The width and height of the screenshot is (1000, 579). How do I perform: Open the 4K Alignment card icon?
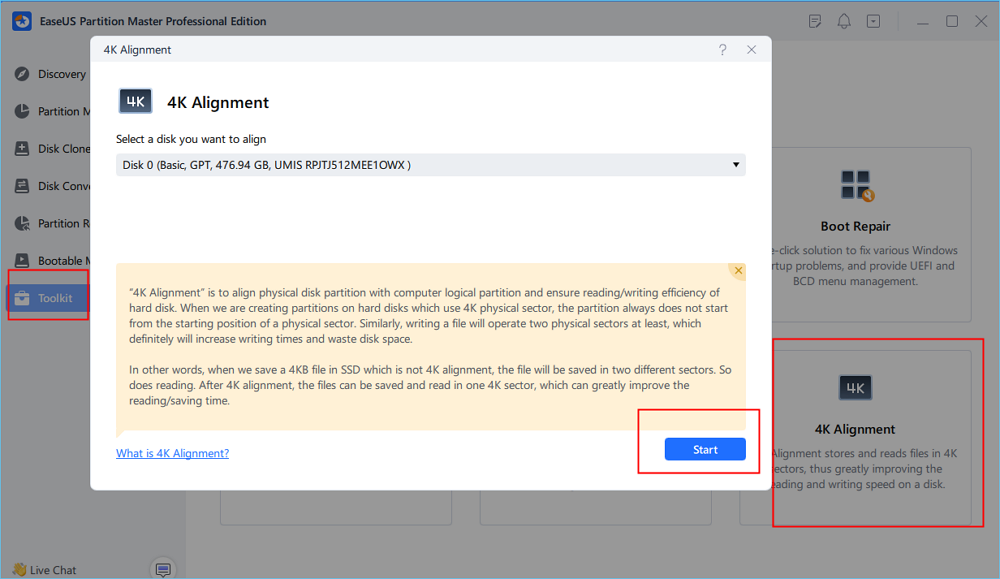tap(855, 388)
